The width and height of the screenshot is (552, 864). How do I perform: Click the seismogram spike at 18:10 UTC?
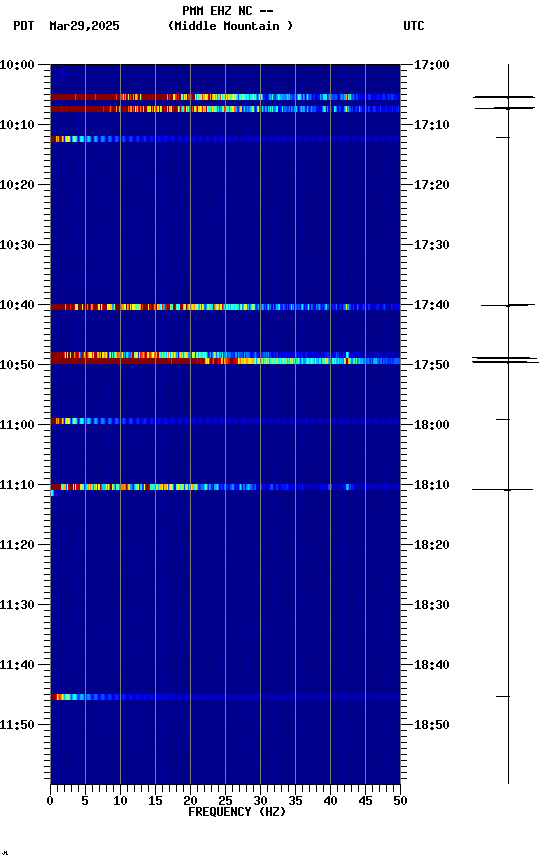click(502, 489)
